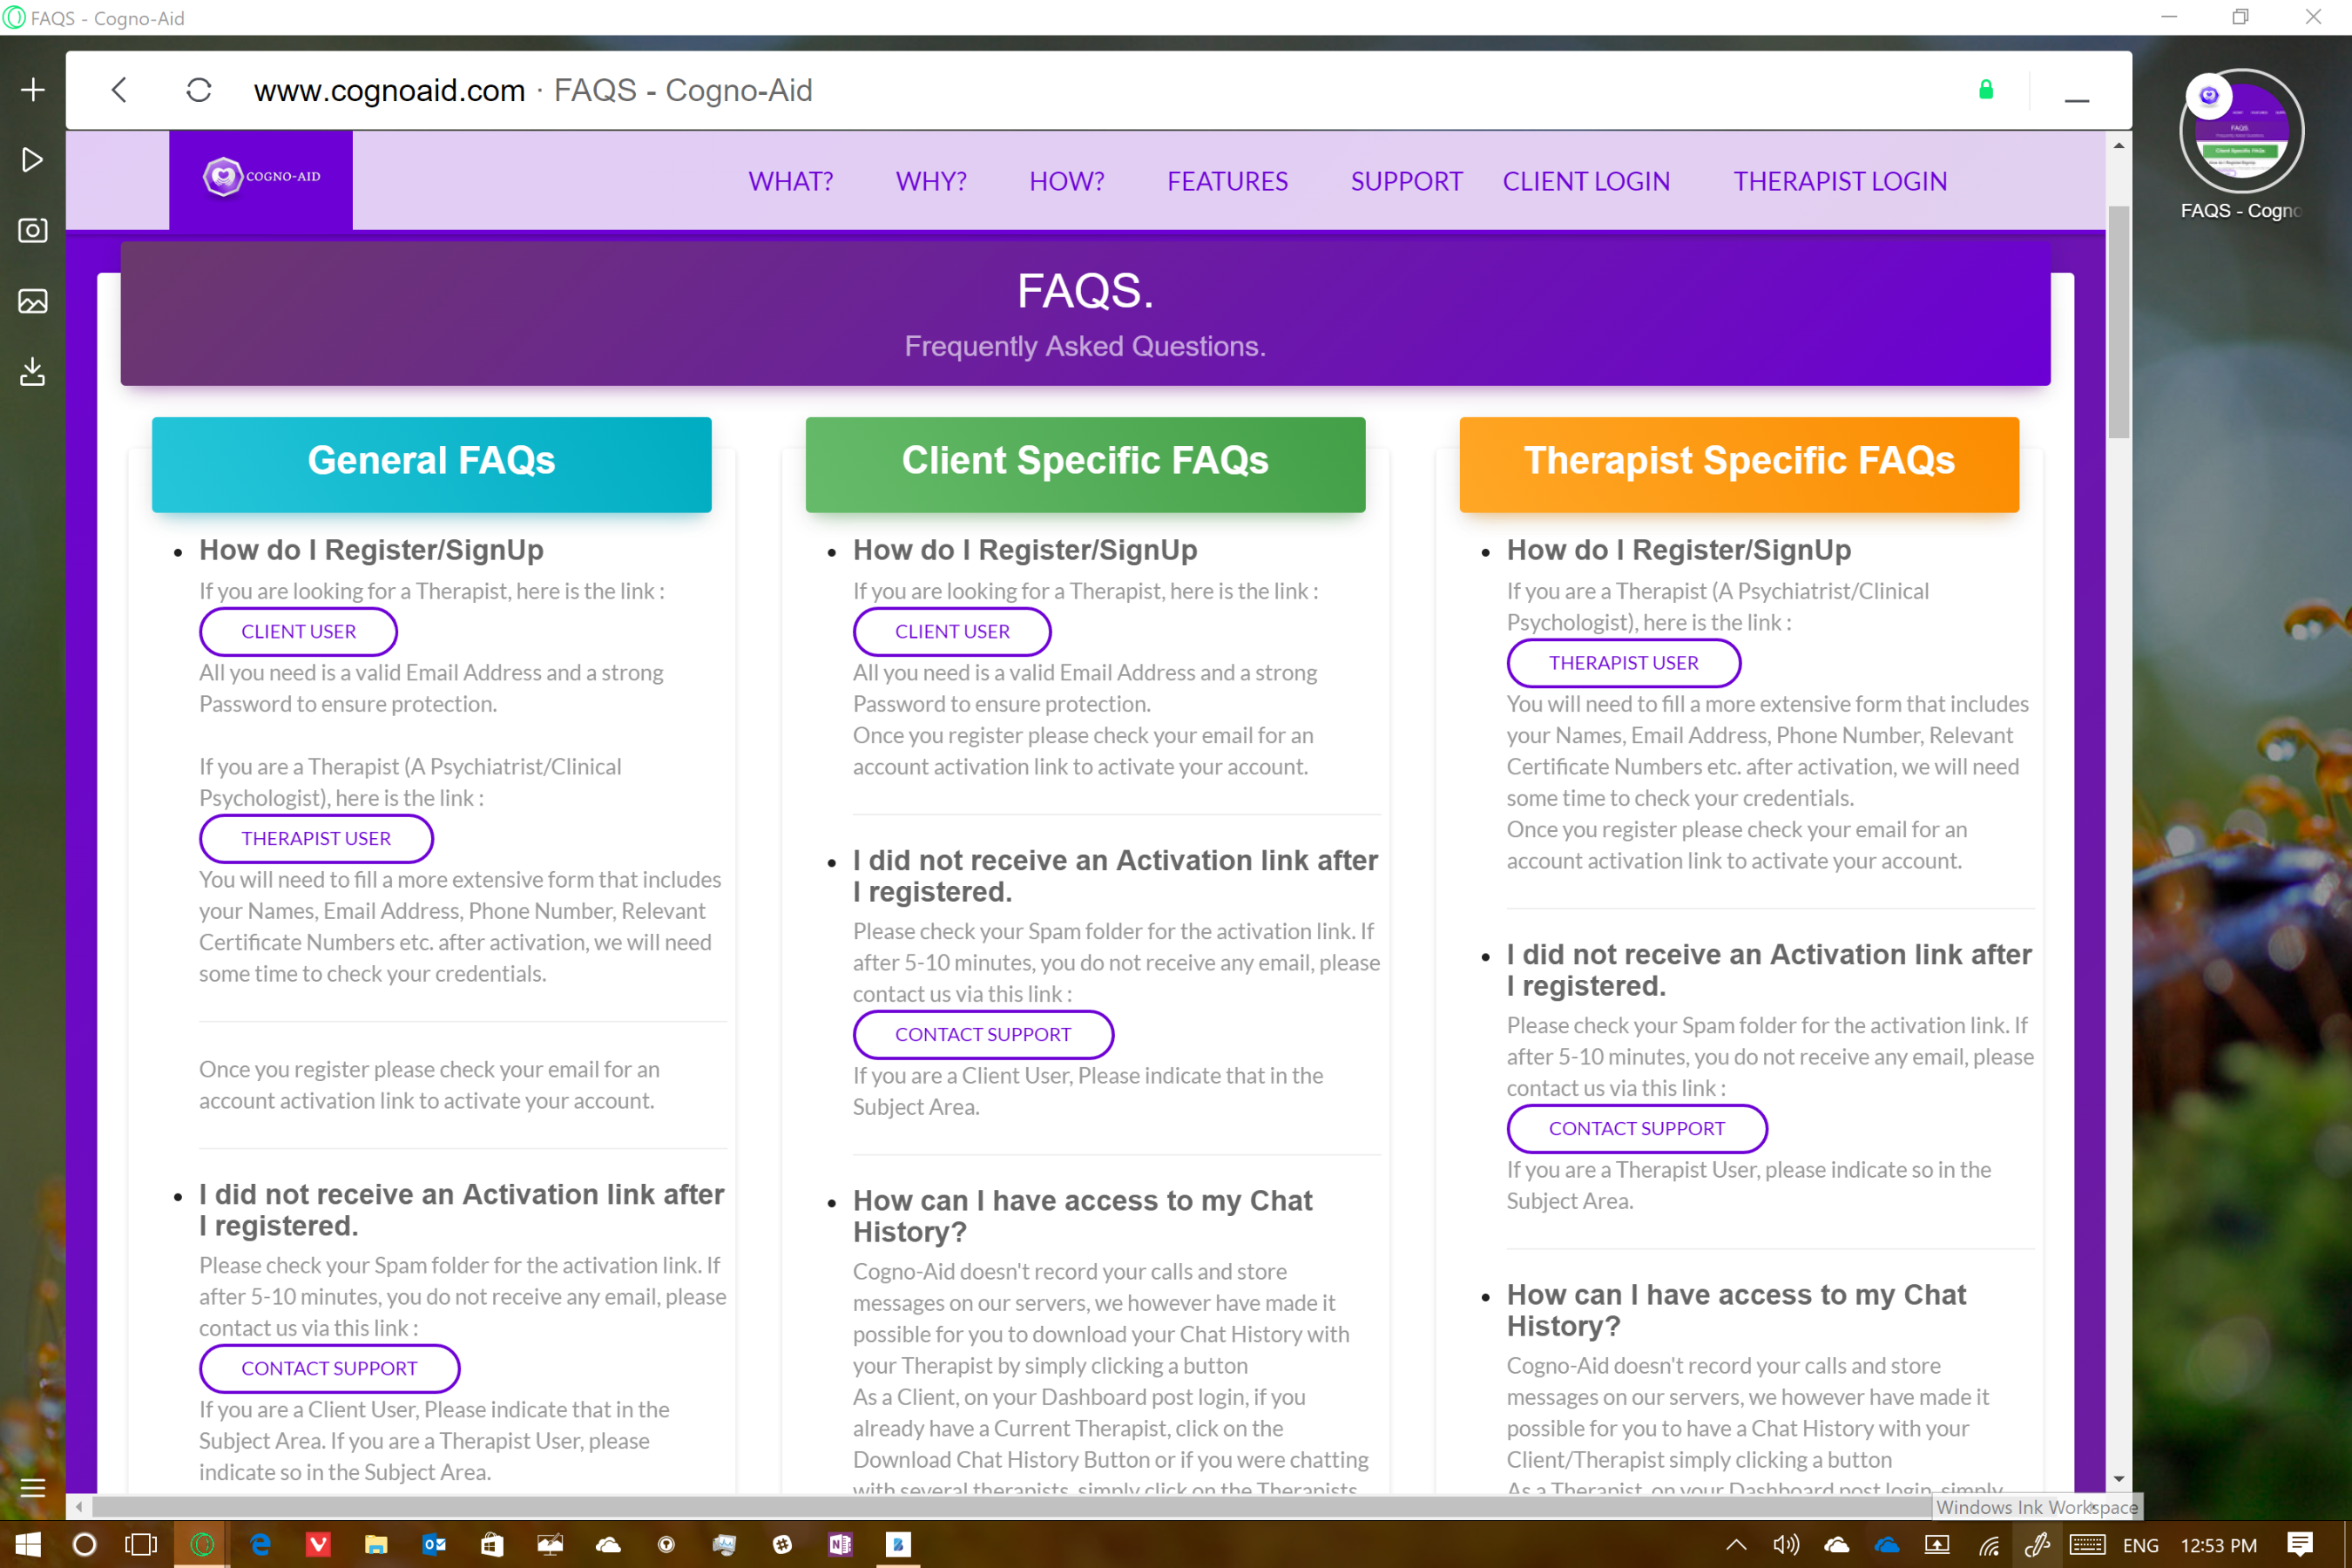Select the FAQS - Cogno tab thumbnail
This screenshot has width=2352, height=1568.
[2241, 131]
